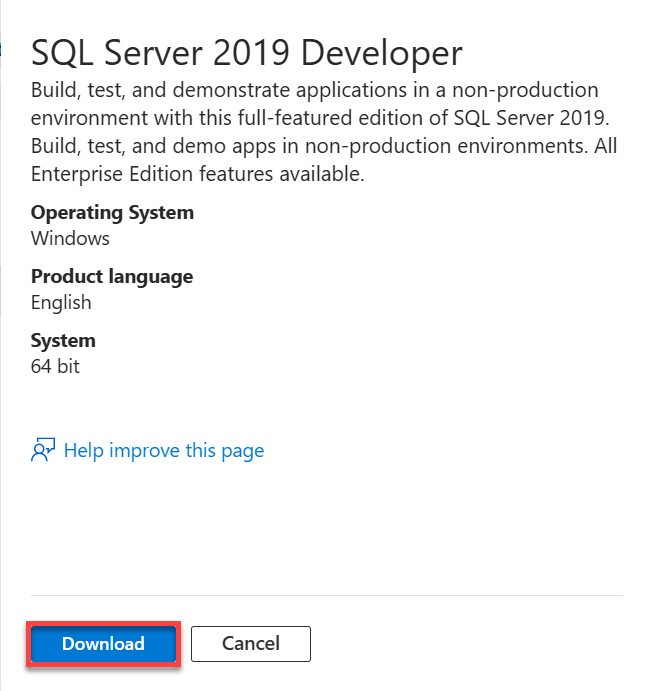
Task: Click the SQL Server 2019 Developer heading
Action: click(246, 53)
